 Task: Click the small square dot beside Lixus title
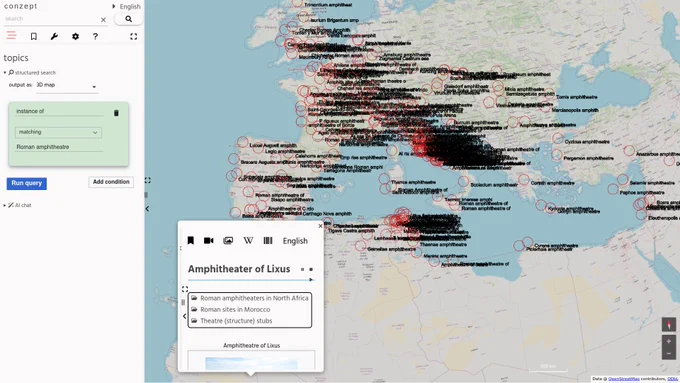coord(302,269)
